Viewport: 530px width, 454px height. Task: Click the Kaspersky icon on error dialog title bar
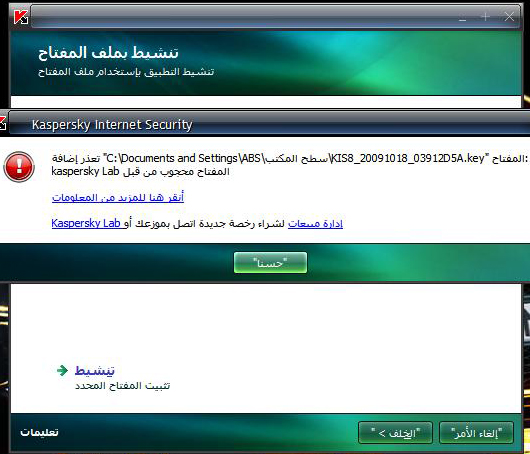click(2, 123)
